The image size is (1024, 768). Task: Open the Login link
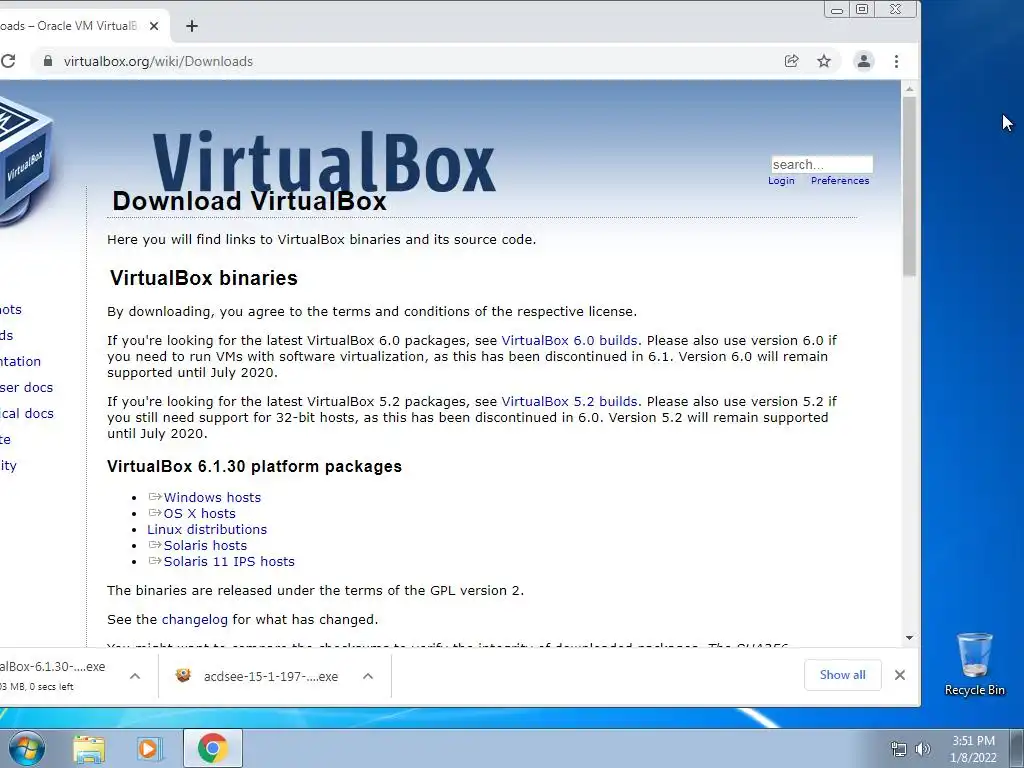[781, 180]
